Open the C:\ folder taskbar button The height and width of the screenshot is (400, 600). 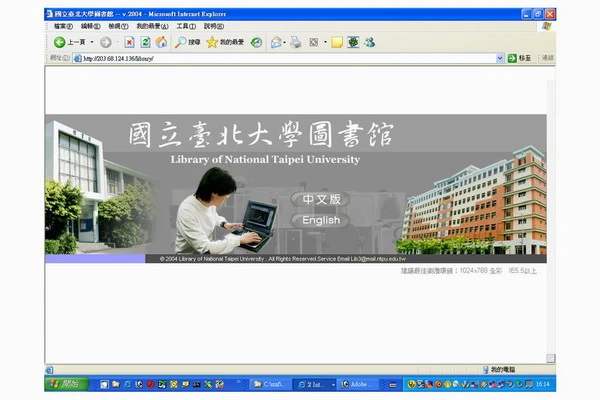tap(270, 384)
